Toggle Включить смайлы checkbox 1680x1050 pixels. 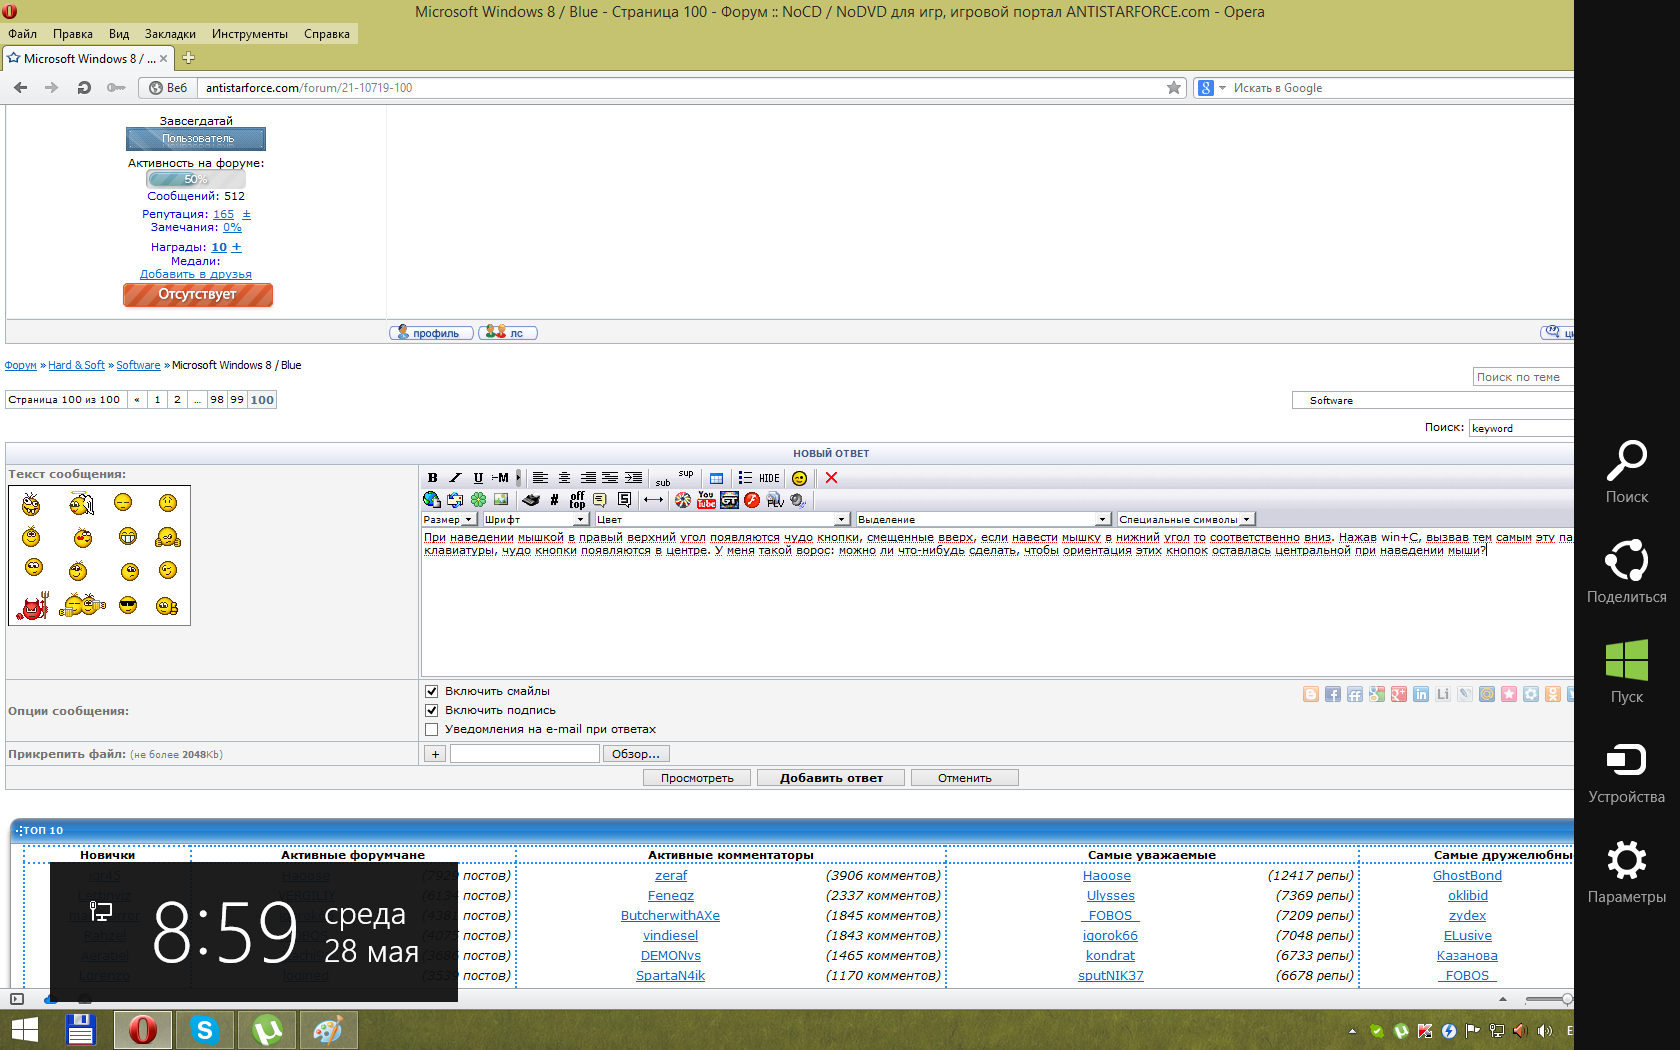(432, 691)
